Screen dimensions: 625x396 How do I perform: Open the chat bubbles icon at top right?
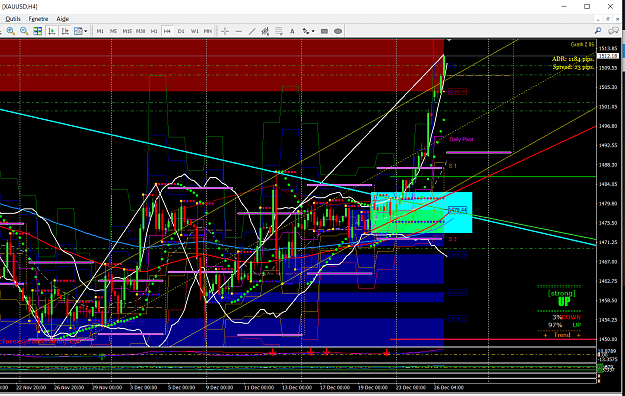pos(613,31)
